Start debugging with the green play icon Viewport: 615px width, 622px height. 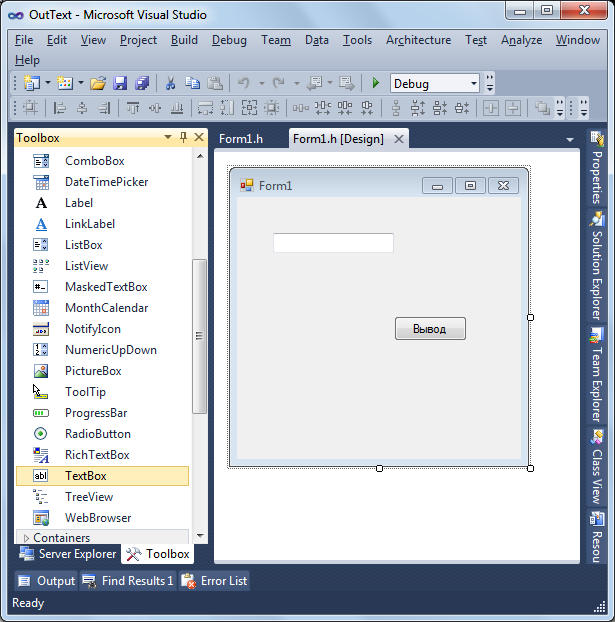pyautogui.click(x=375, y=83)
